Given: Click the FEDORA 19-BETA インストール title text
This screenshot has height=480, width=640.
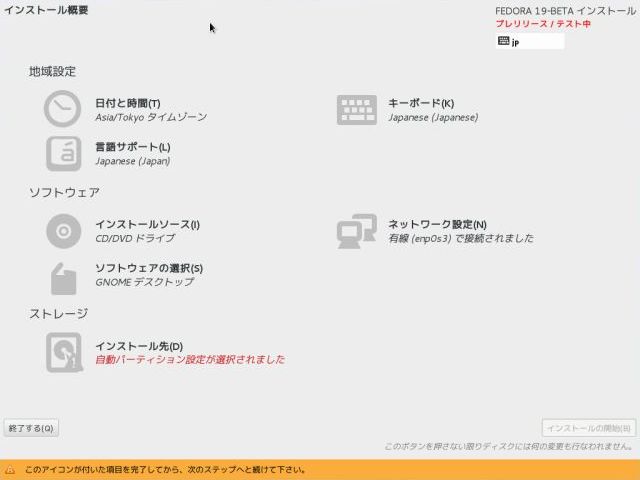Looking at the screenshot, I should pyautogui.click(x=565, y=11).
